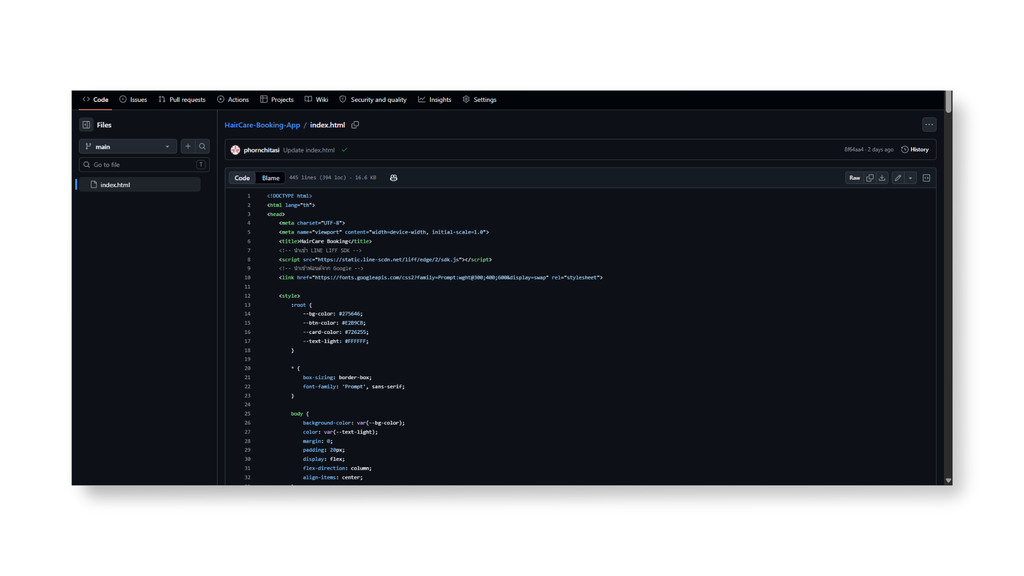Click the add file plus icon
This screenshot has height=576, width=1024.
[188, 146]
